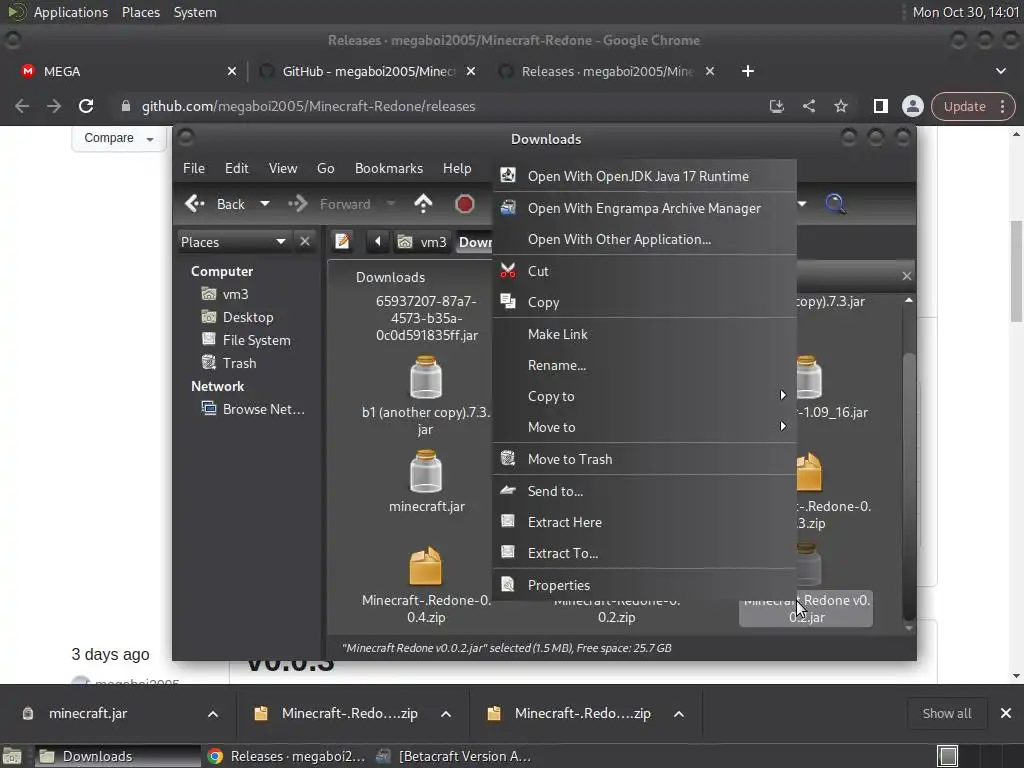
Task: Switch to GitHub megaboi2005 tab
Action: click(x=368, y=71)
